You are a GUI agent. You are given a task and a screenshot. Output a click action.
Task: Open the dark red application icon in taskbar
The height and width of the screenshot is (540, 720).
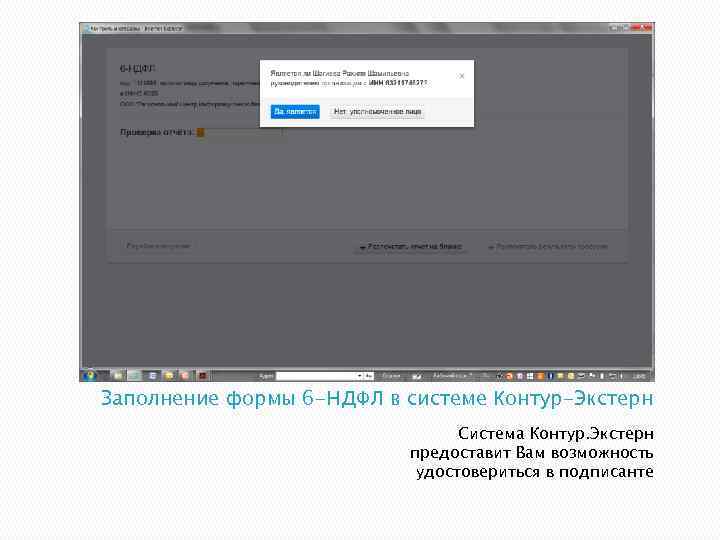click(x=202, y=376)
